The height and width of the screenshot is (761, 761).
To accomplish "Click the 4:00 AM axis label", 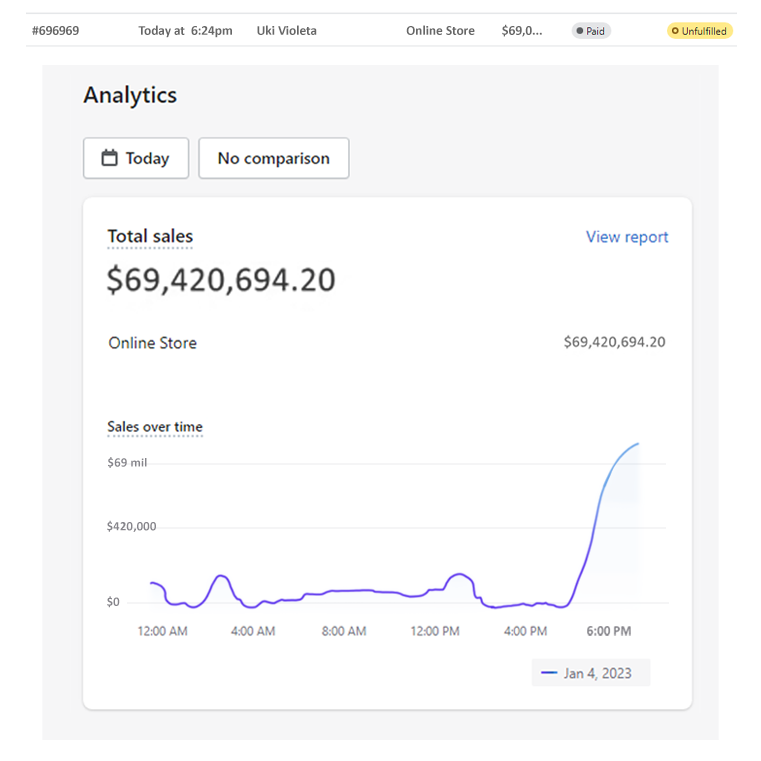I will (x=253, y=631).
